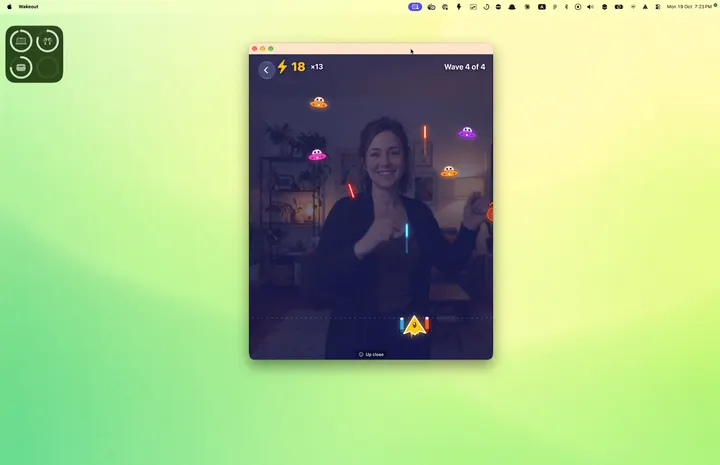Image resolution: width=720 pixels, height=465 pixels.
Task: Click the highlighted purple menu bar icon
Action: 415,6
